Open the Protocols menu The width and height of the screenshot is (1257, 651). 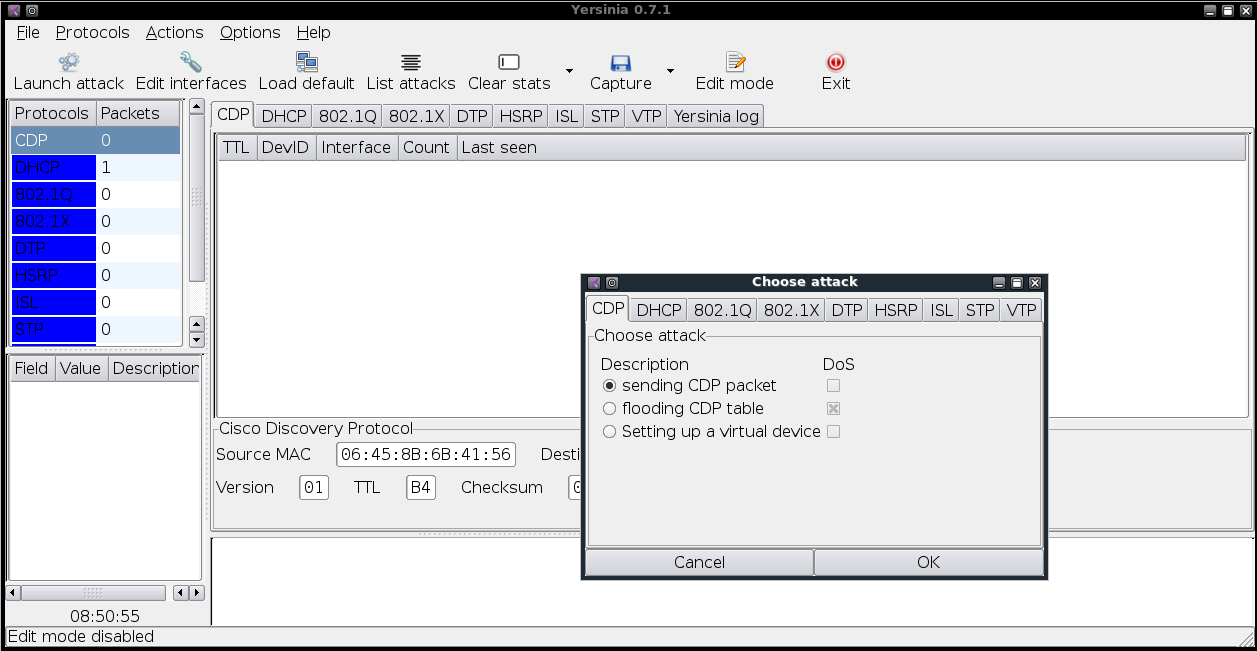coord(92,32)
